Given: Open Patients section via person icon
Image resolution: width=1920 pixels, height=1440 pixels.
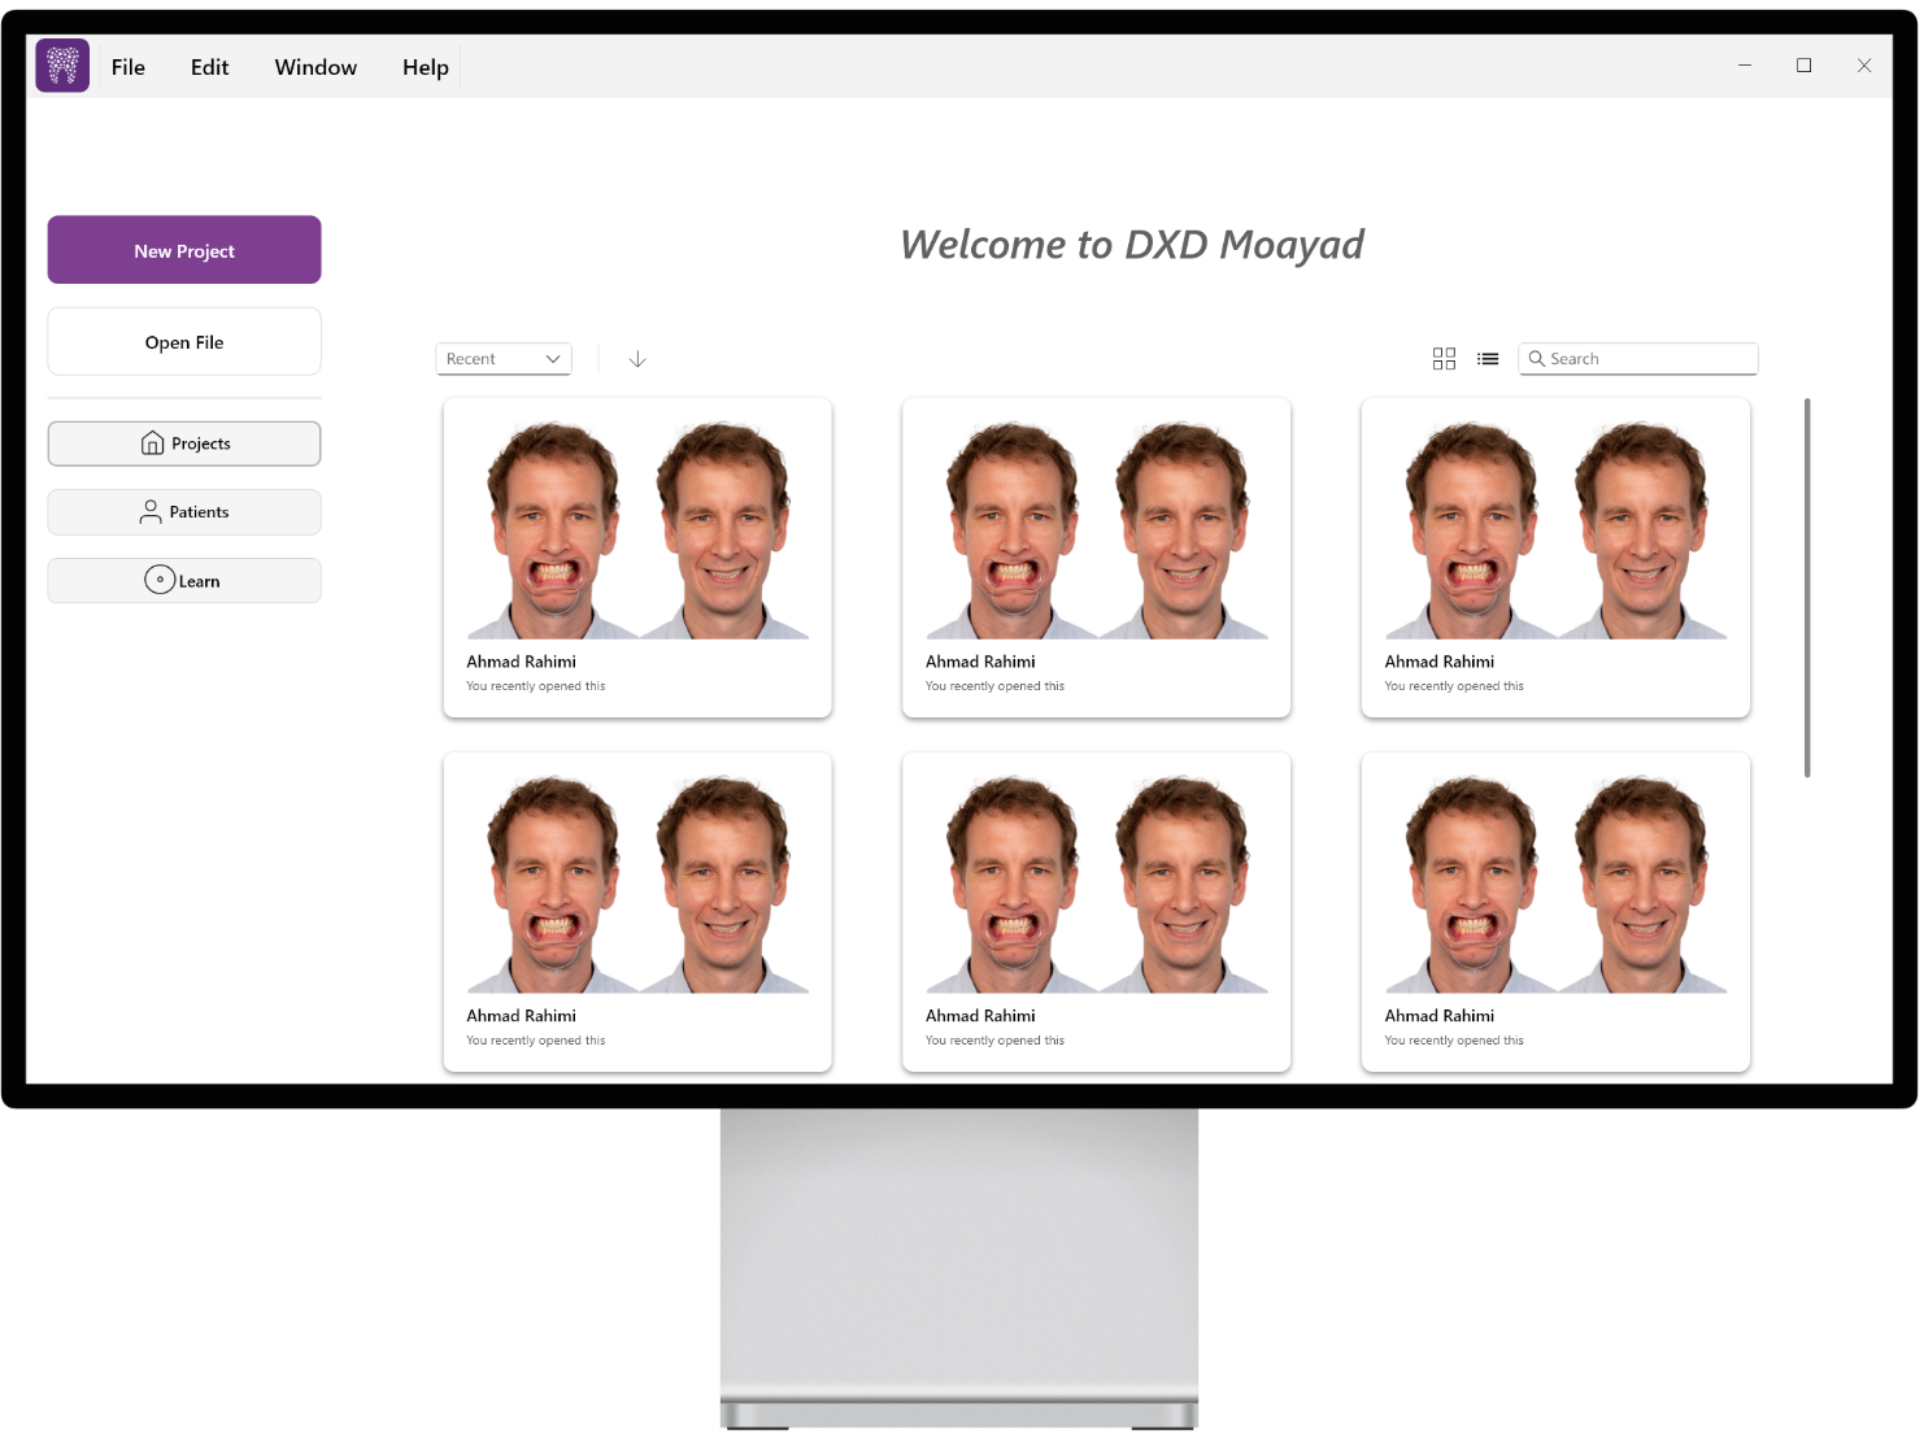Looking at the screenshot, I should click(x=150, y=512).
